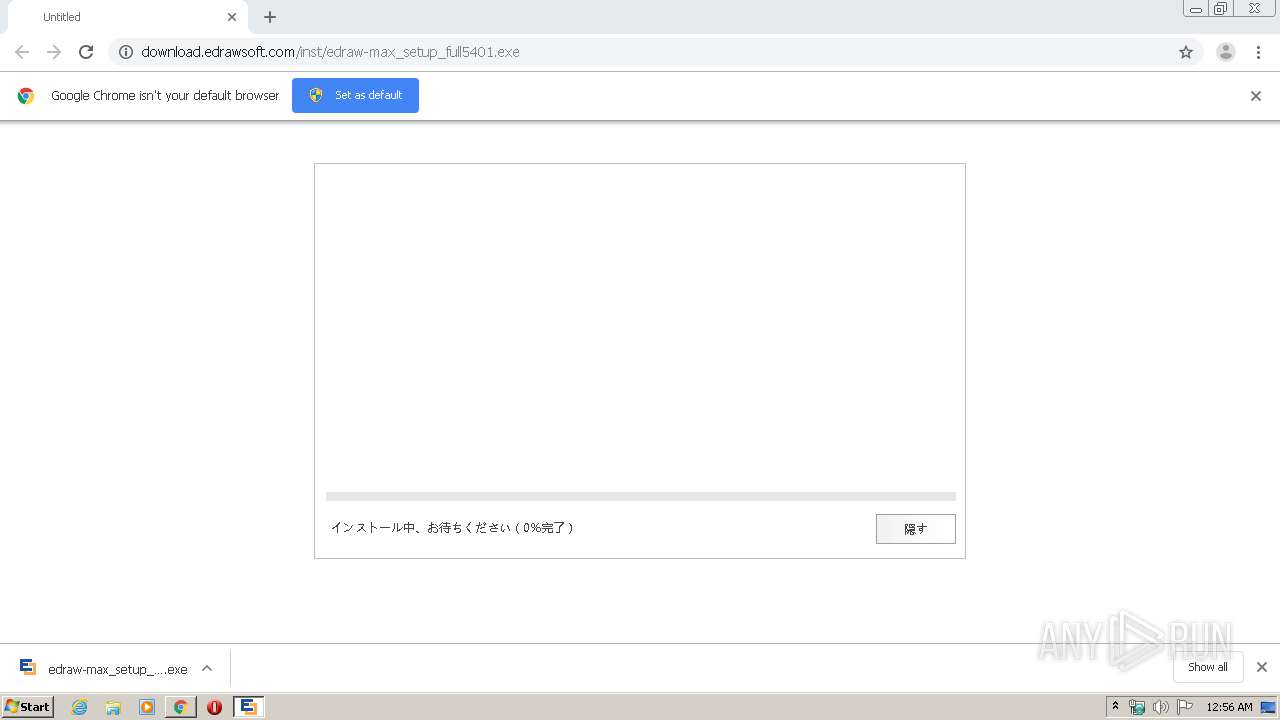Open network status tray icon
The height and width of the screenshot is (720, 1280).
point(1137,707)
